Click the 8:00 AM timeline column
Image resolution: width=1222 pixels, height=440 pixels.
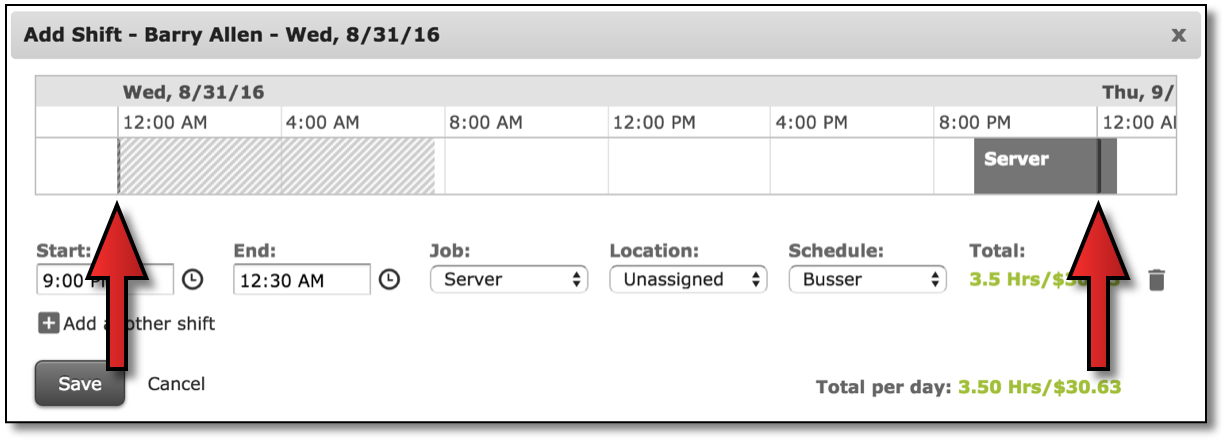(527, 166)
